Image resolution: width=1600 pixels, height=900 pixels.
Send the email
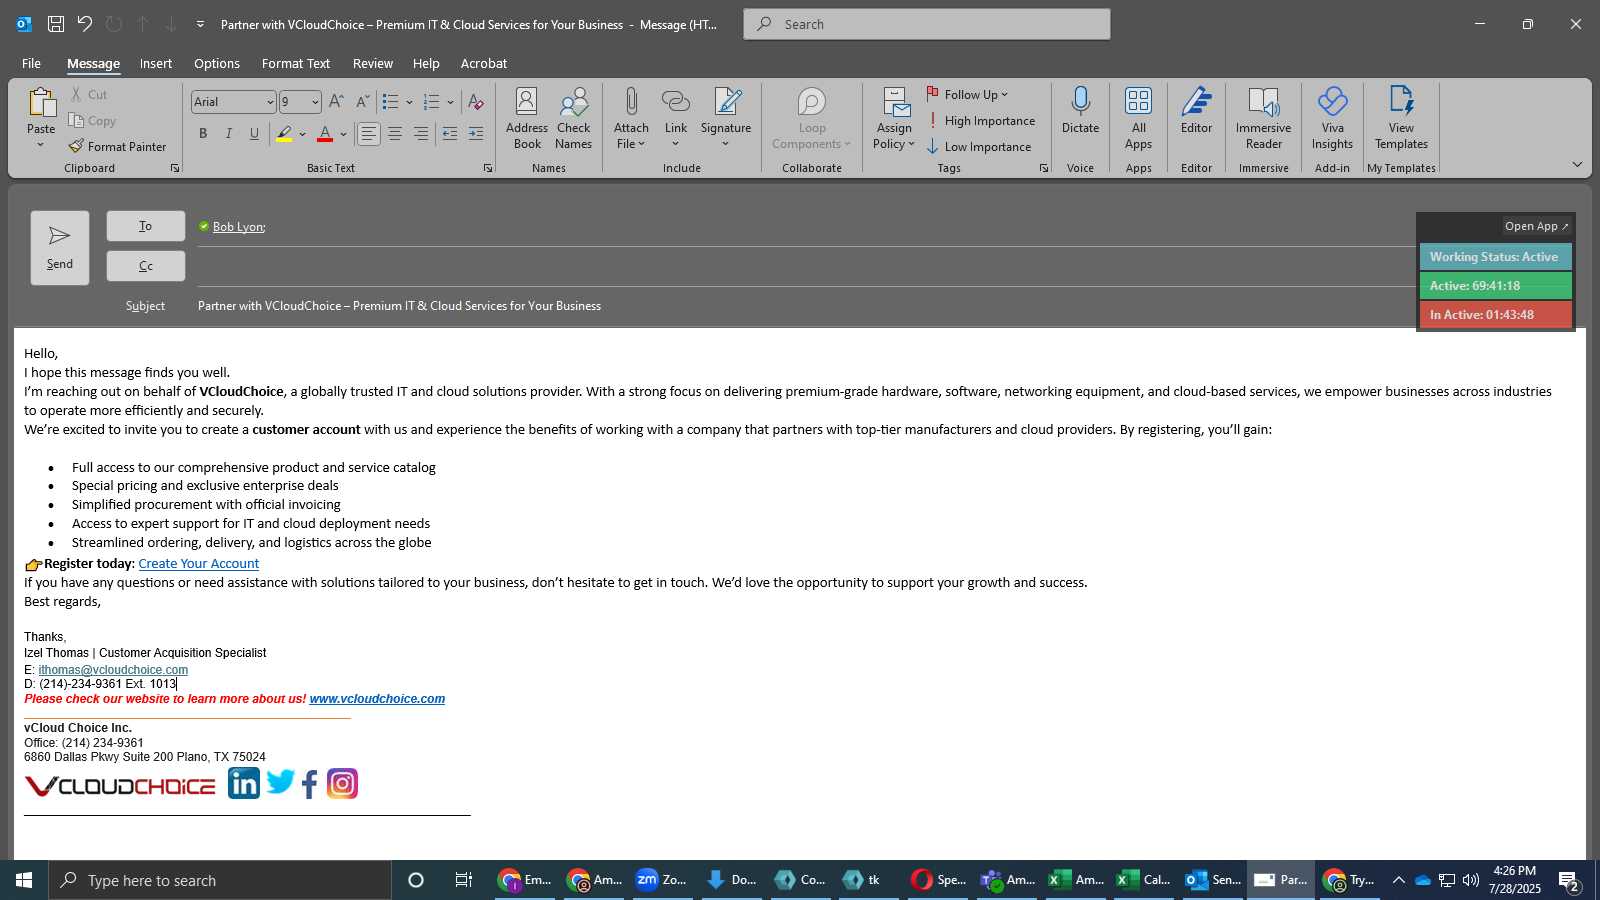(60, 248)
